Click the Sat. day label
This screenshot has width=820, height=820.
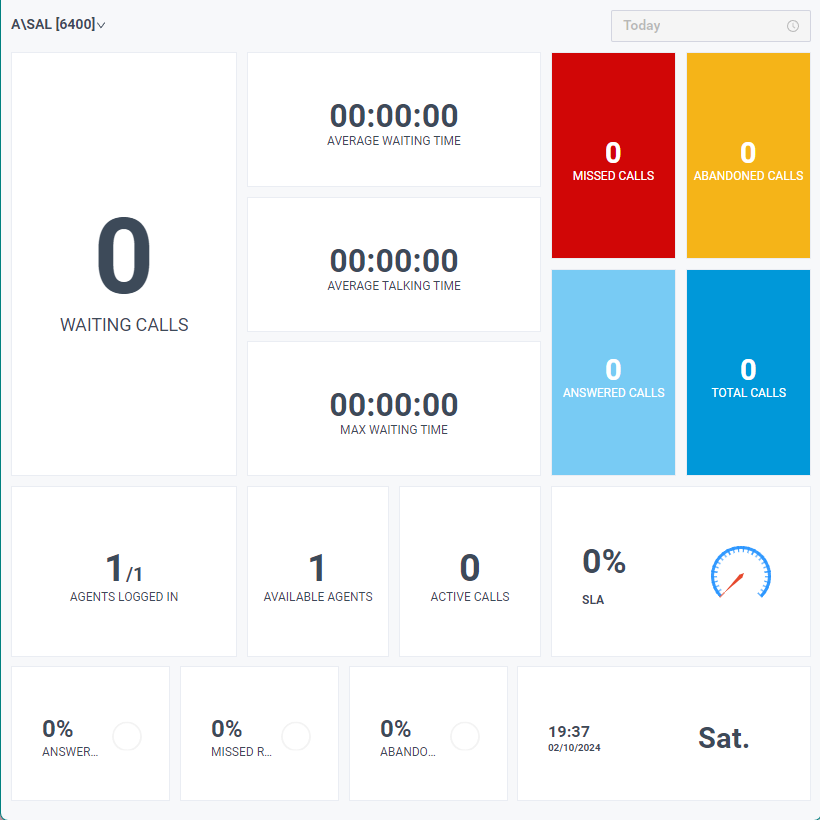coord(724,738)
